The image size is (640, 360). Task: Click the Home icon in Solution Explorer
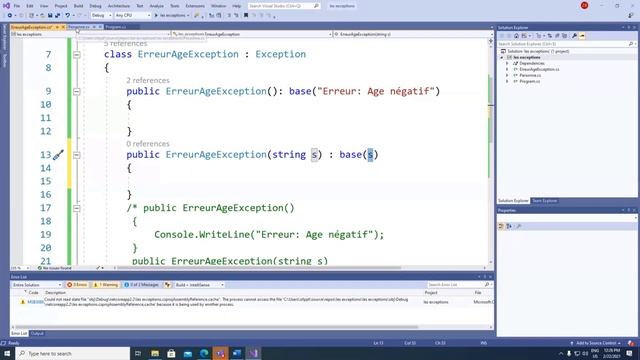pos(516,36)
